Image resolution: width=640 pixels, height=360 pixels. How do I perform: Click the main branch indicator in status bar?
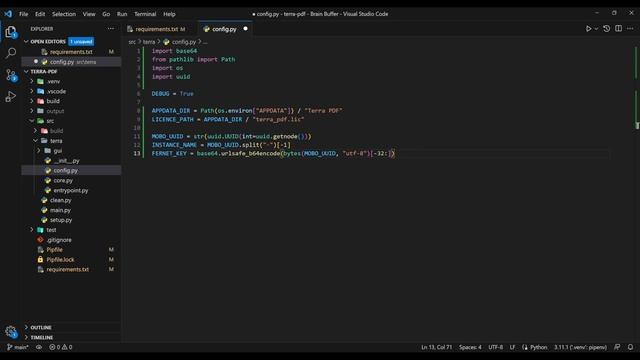click(x=18, y=347)
